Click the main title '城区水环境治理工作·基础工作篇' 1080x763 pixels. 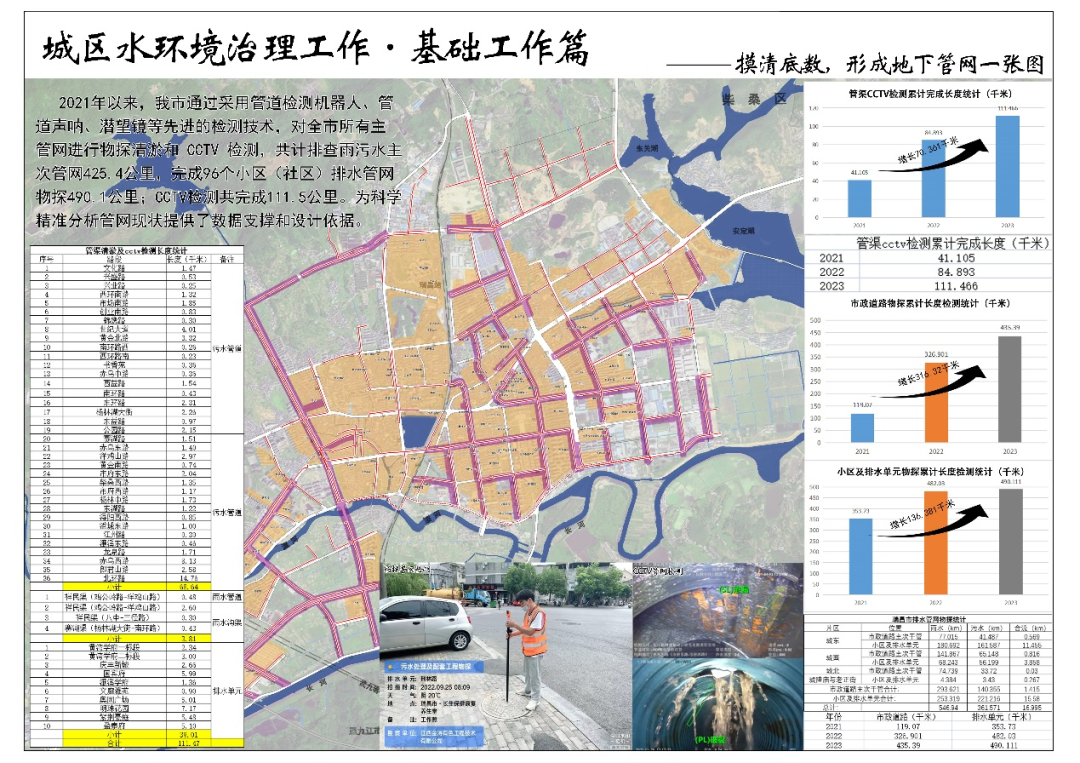tap(316, 48)
